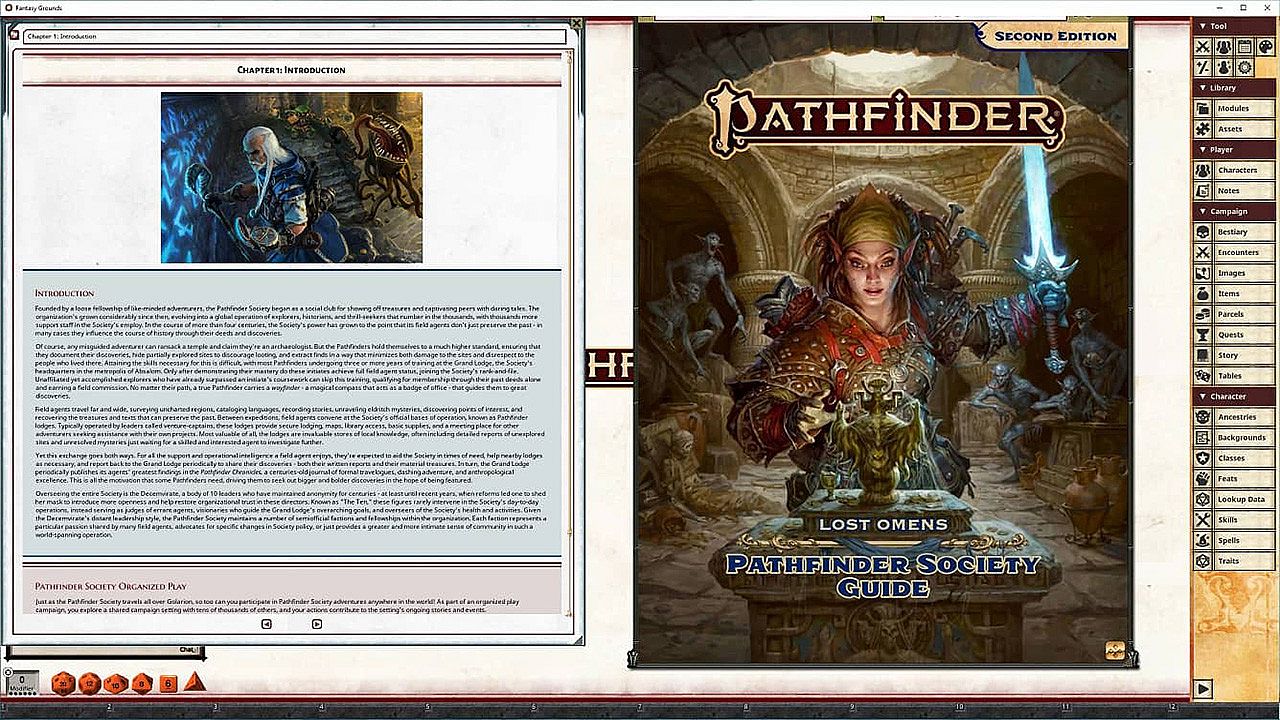Click the Pathfinder Society Guide cover image
This screenshot has width=1280, height=720.
(x=884, y=343)
